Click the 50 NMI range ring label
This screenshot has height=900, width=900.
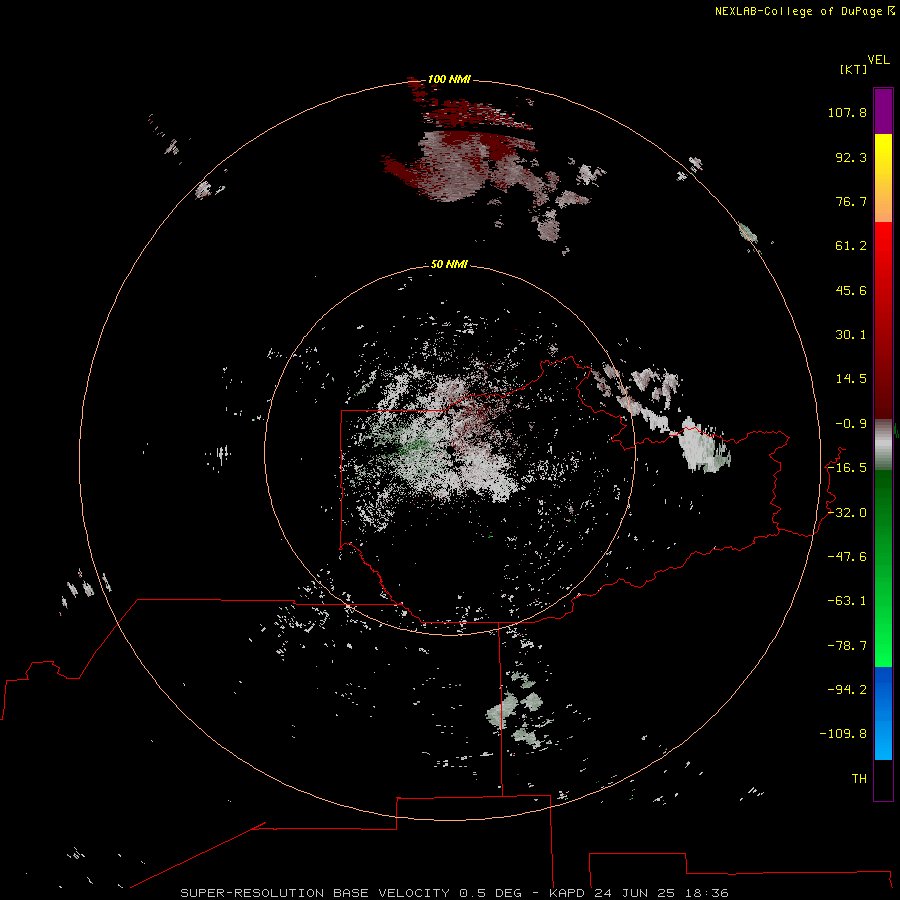coord(449,264)
